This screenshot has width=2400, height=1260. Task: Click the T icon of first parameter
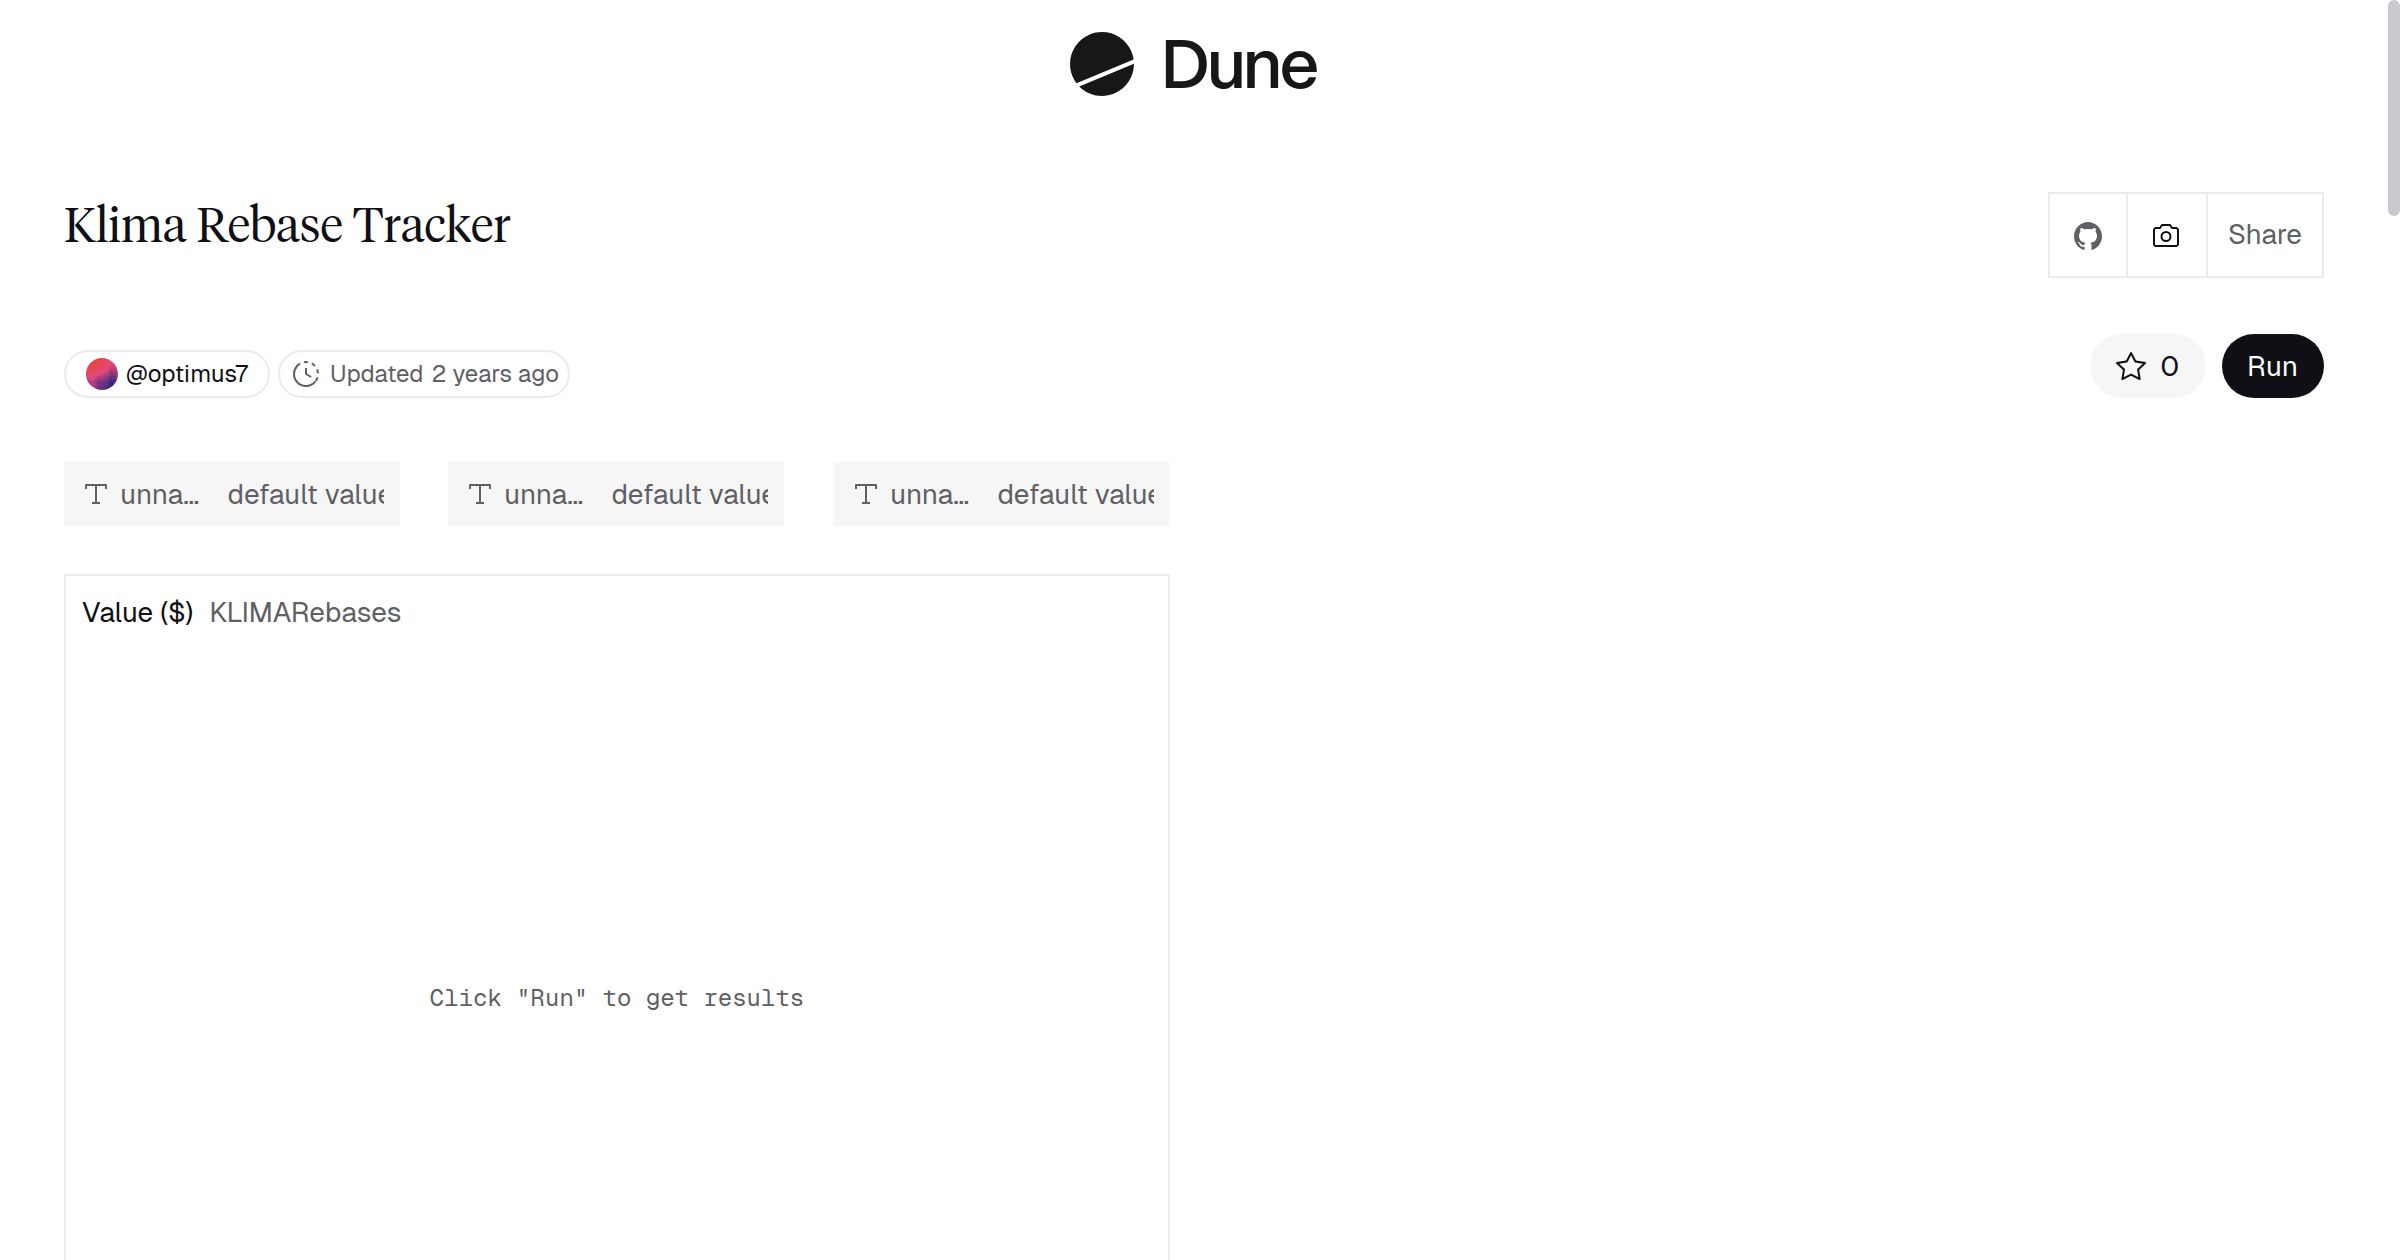pos(96,494)
